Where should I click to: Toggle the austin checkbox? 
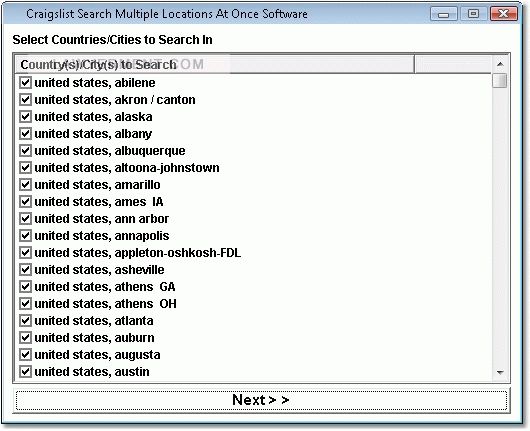(x=25, y=372)
